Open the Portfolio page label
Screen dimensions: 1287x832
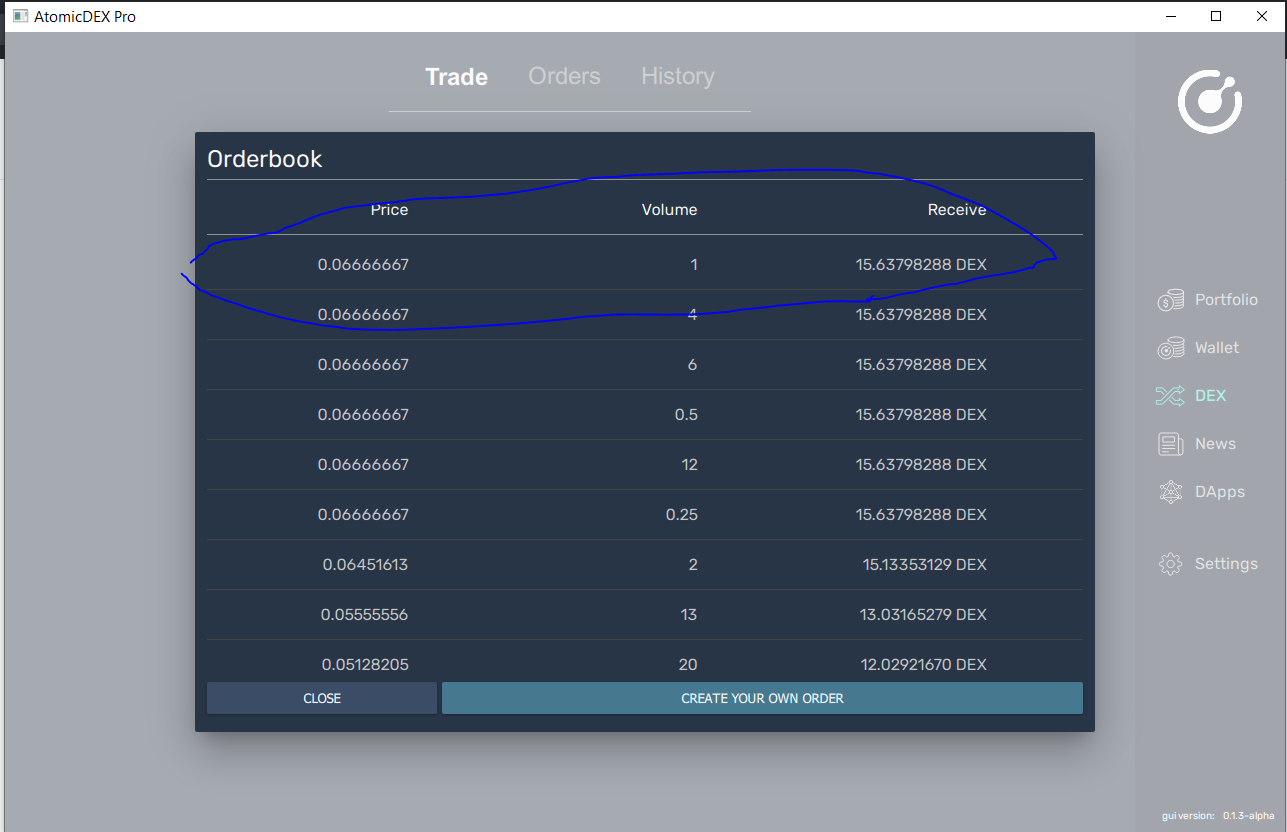click(x=1226, y=300)
